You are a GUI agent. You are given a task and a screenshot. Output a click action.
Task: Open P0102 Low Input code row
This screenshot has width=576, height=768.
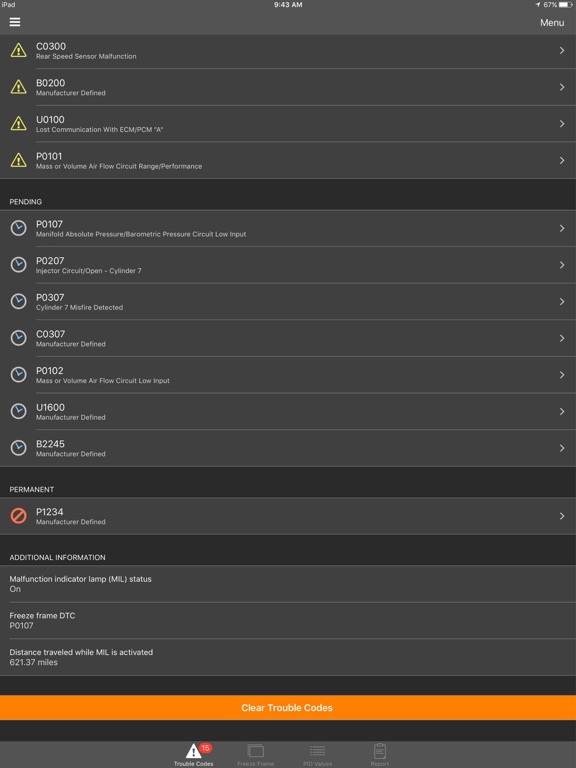pos(288,375)
